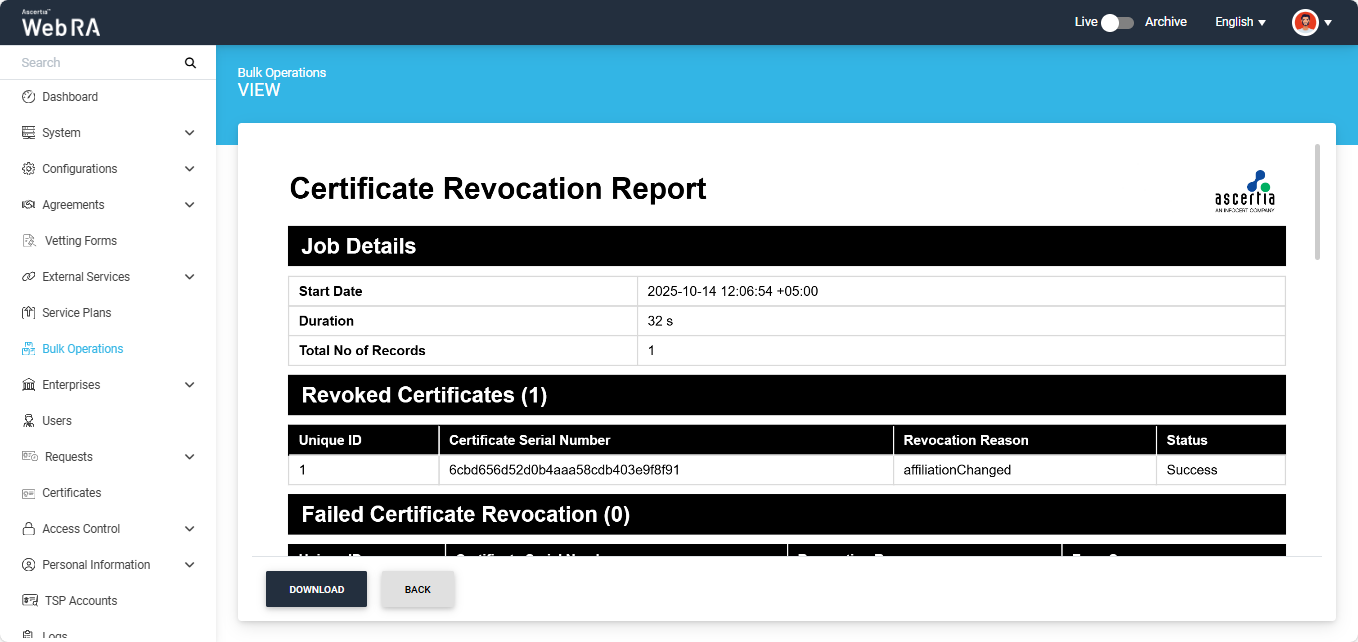Click the Vetting Forms icon
1358x642 pixels.
(x=28, y=241)
